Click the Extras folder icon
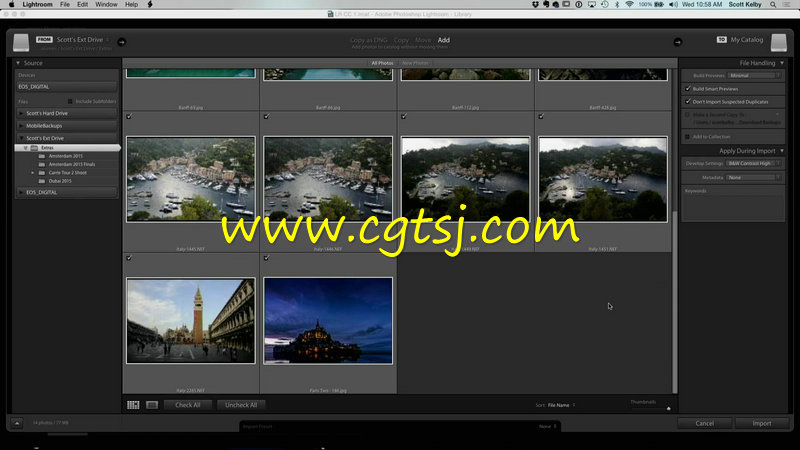The height and width of the screenshot is (450, 800). pos(35,147)
